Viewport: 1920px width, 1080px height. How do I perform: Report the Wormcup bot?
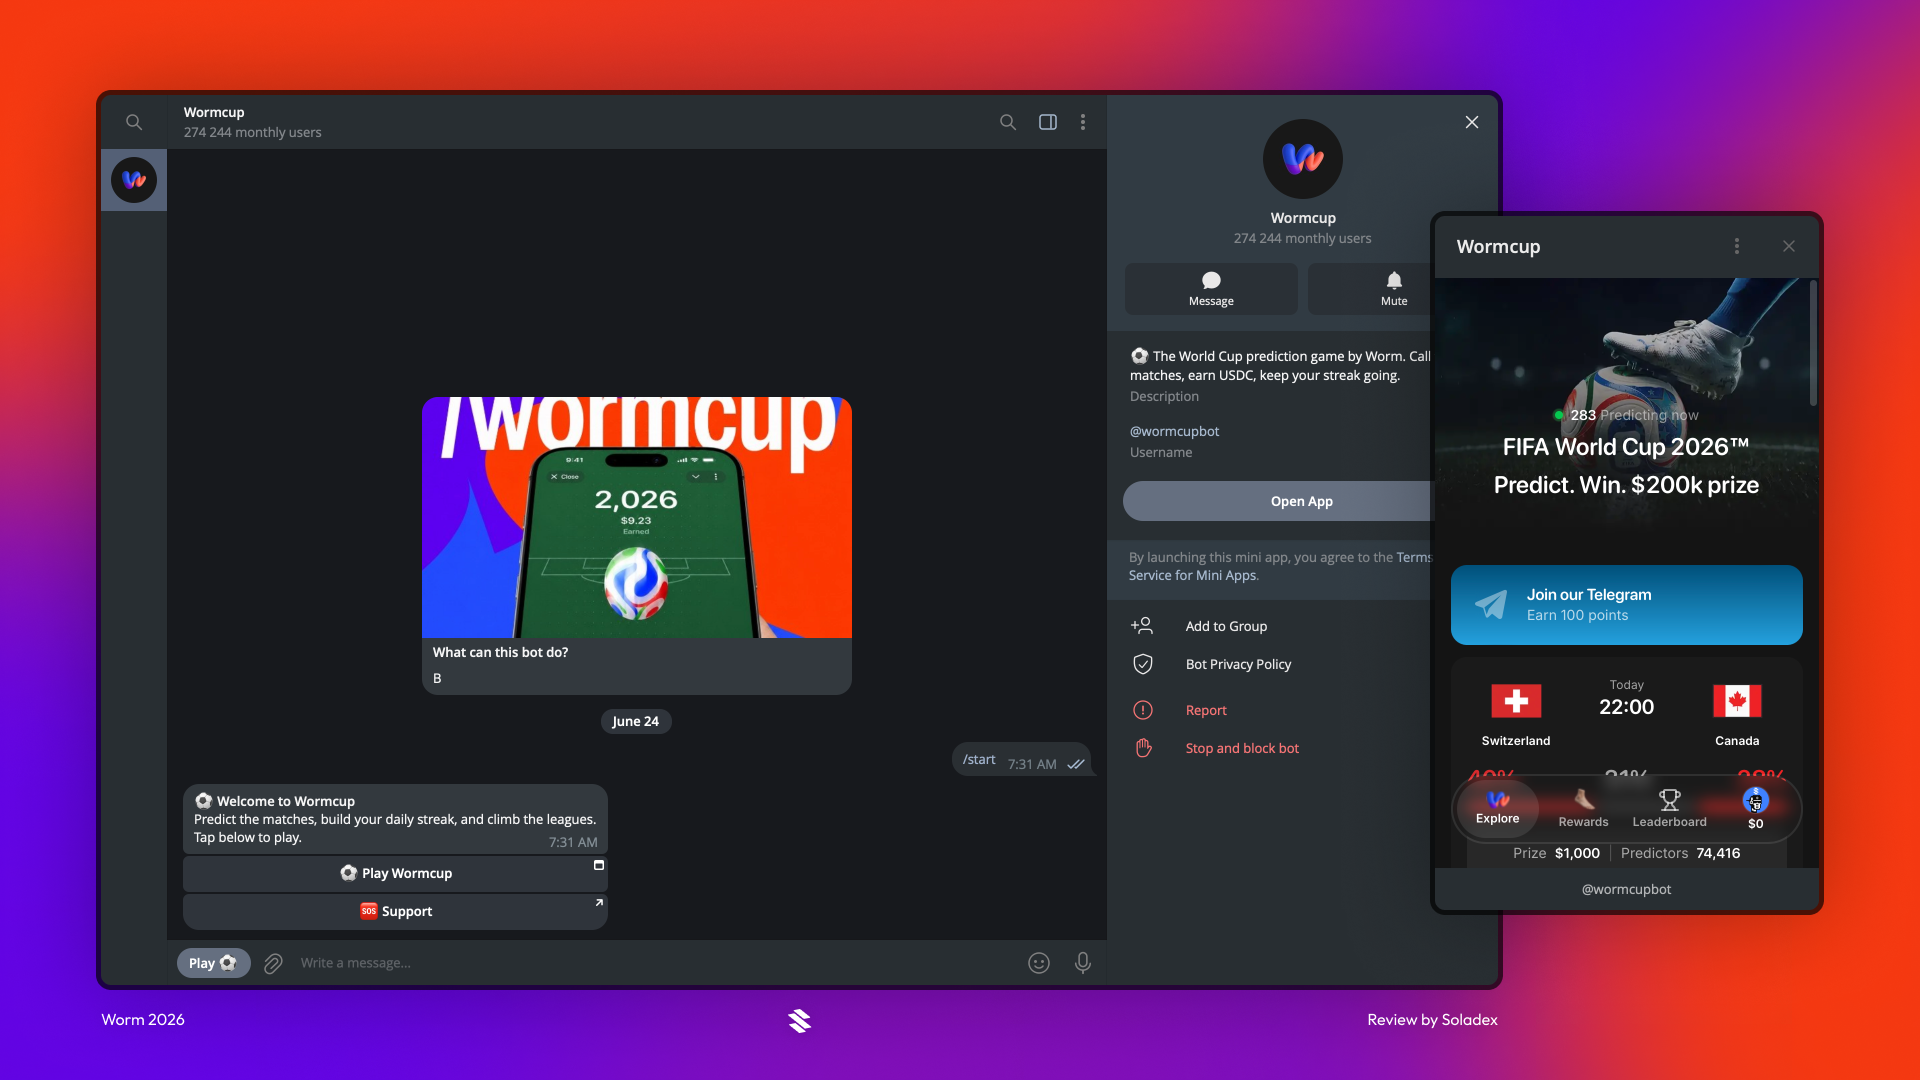pyautogui.click(x=1206, y=710)
